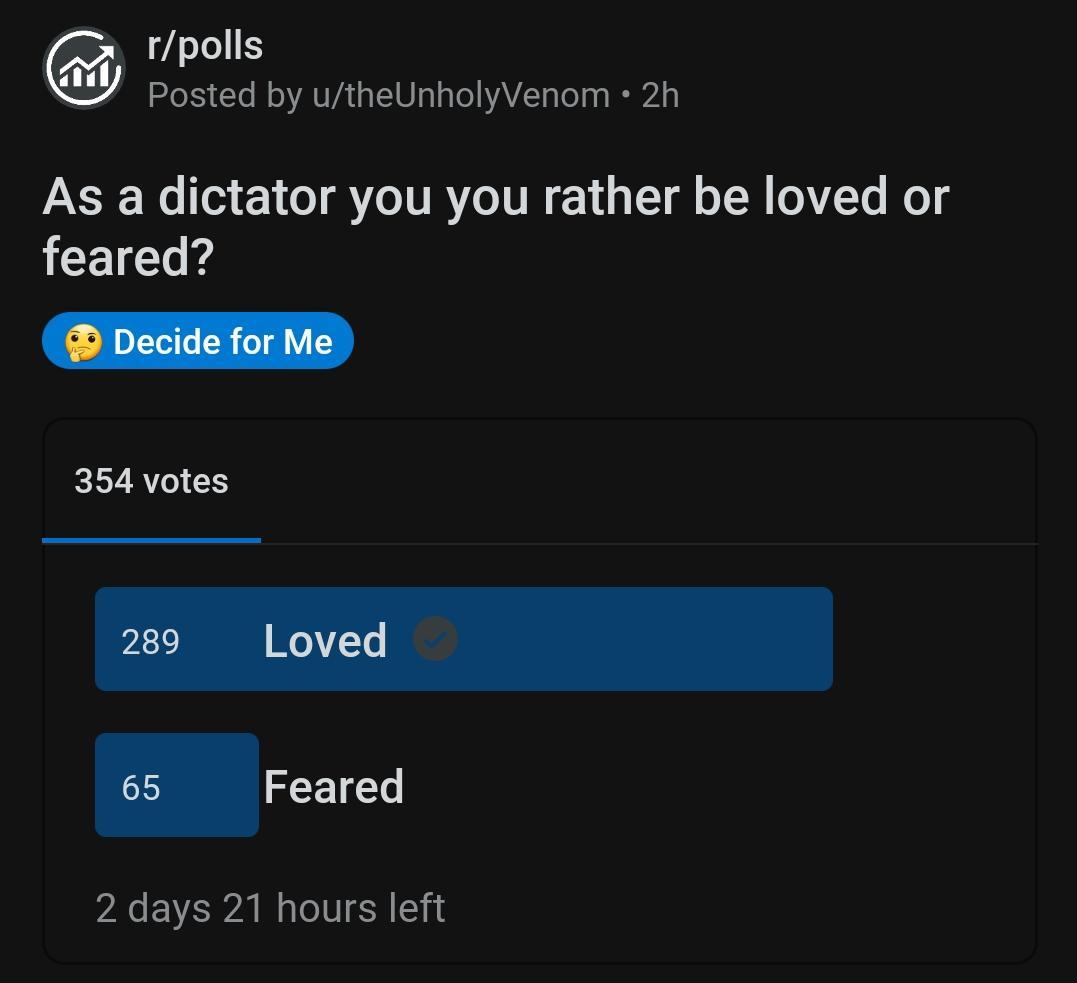Open u/theUnholyVenom's user profile
Image resolution: width=1077 pixels, height=983 pixels.
tap(462, 96)
